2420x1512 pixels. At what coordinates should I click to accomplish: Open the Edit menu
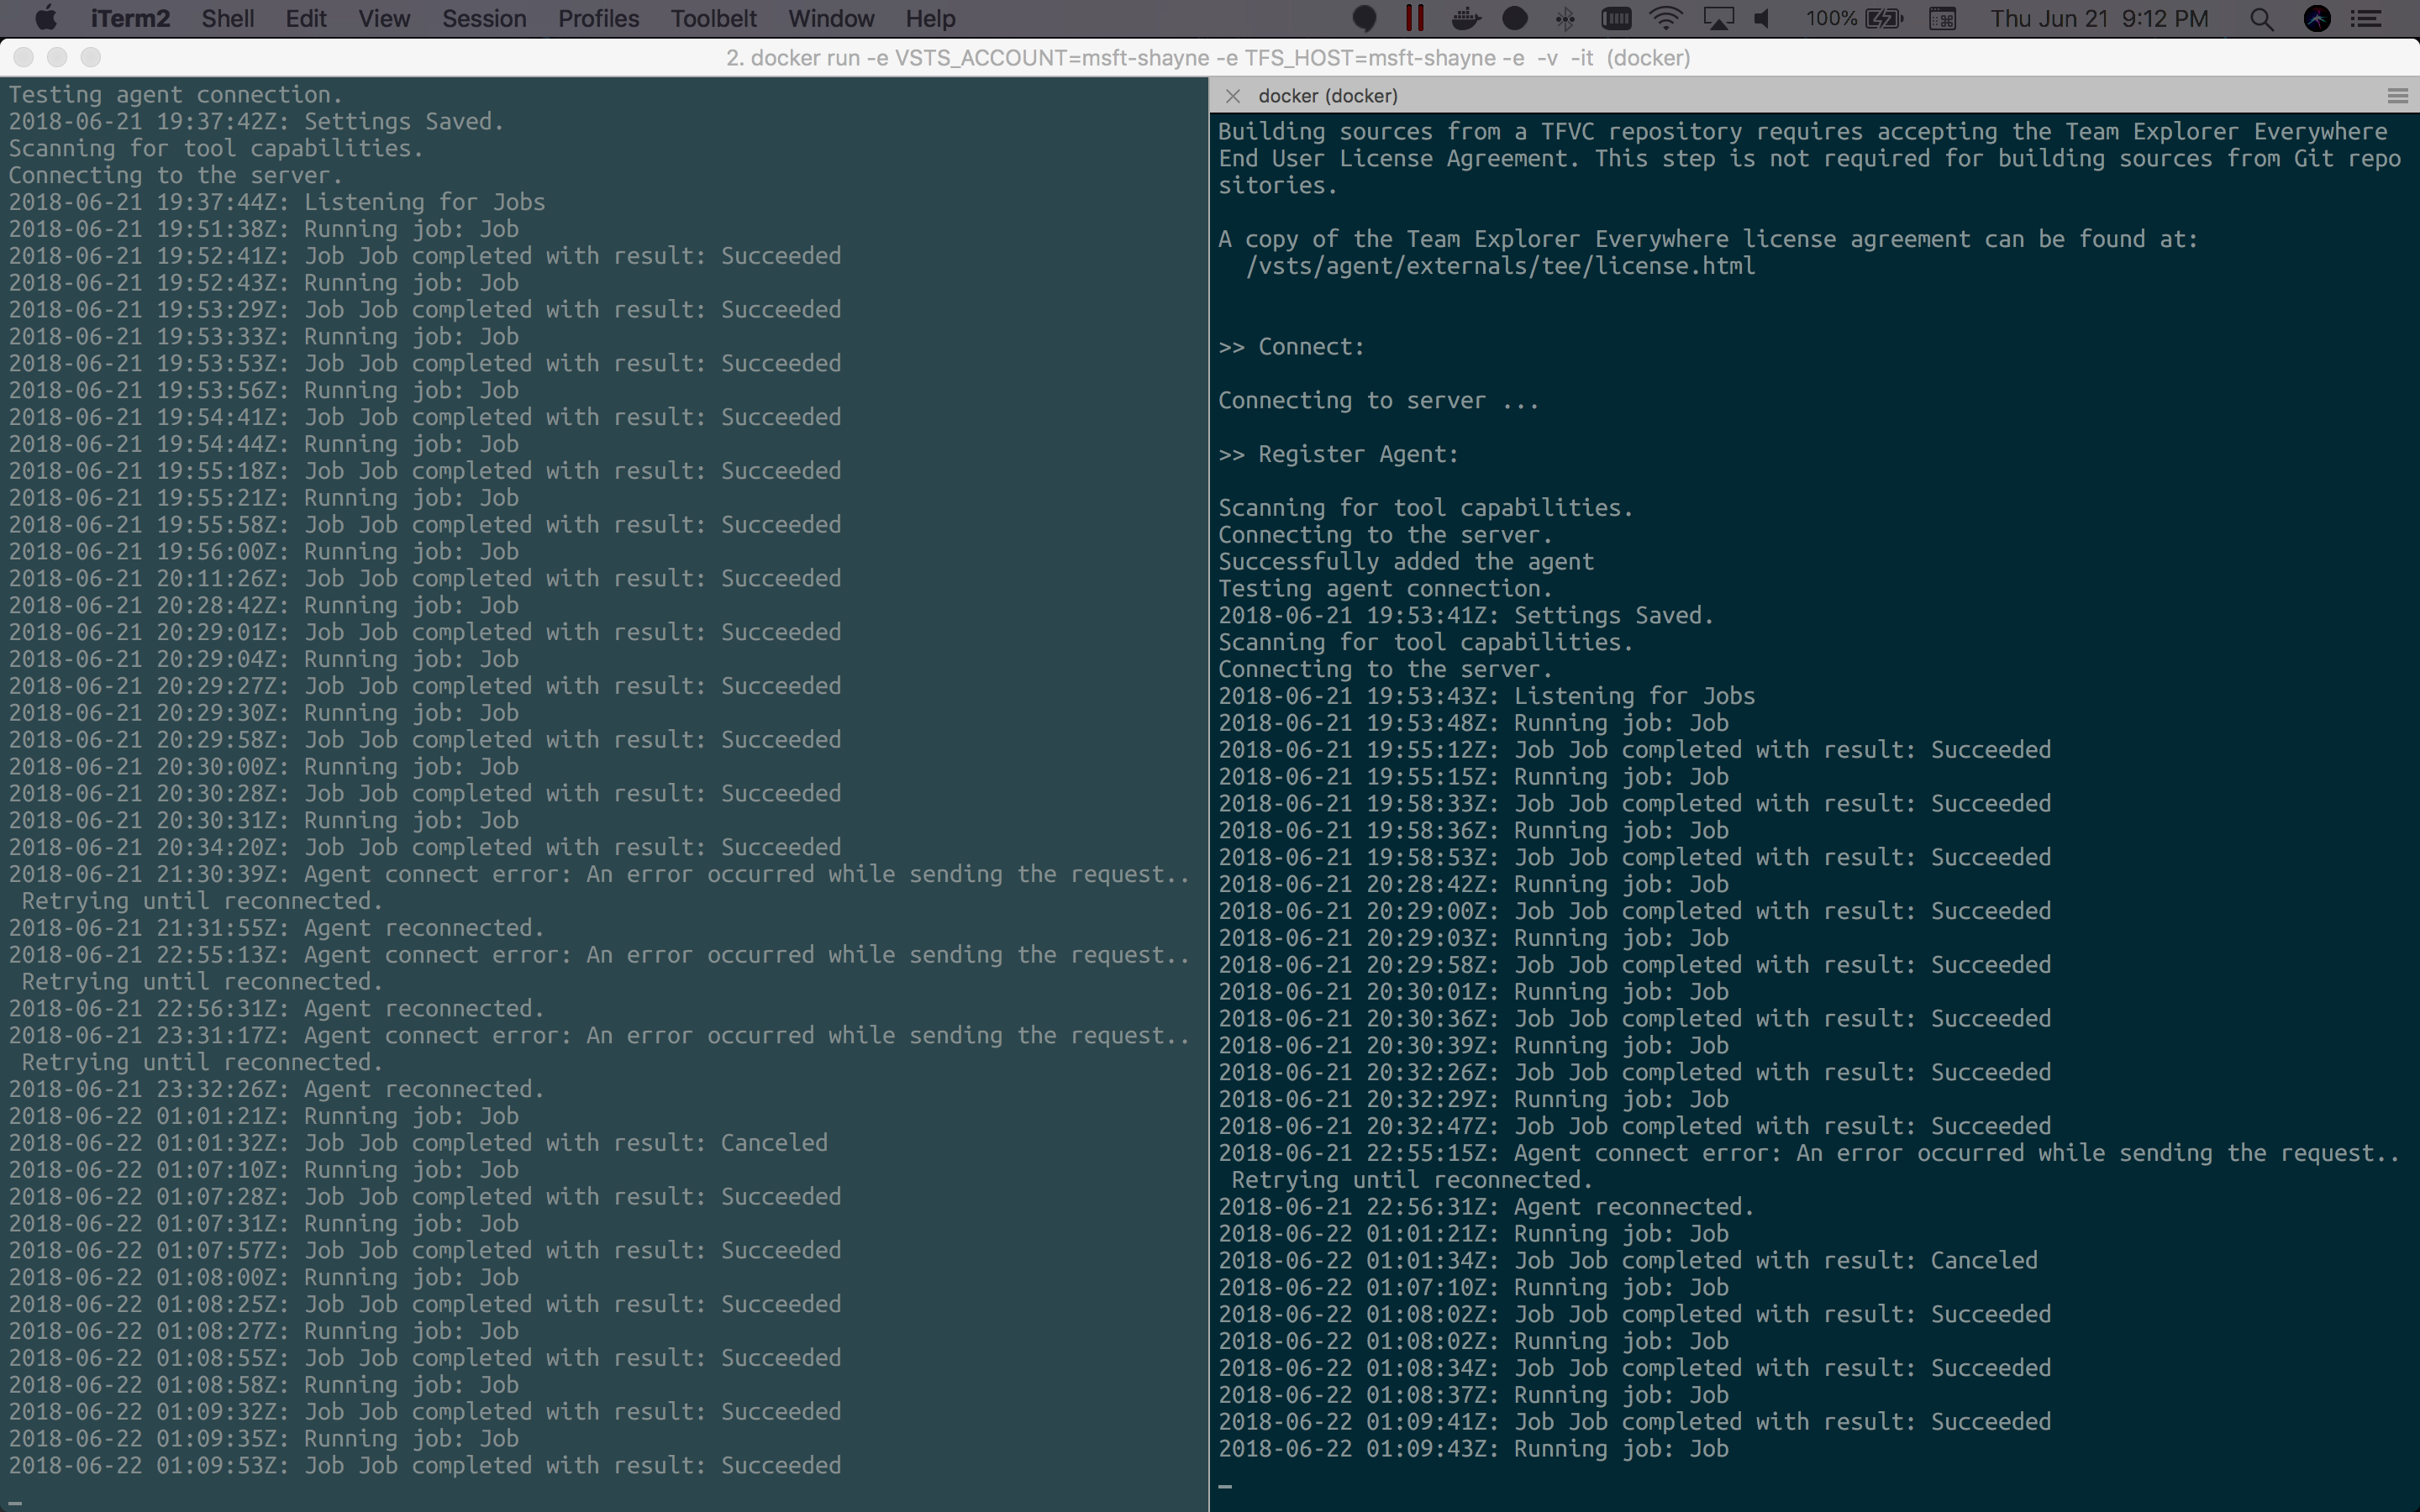click(x=306, y=18)
